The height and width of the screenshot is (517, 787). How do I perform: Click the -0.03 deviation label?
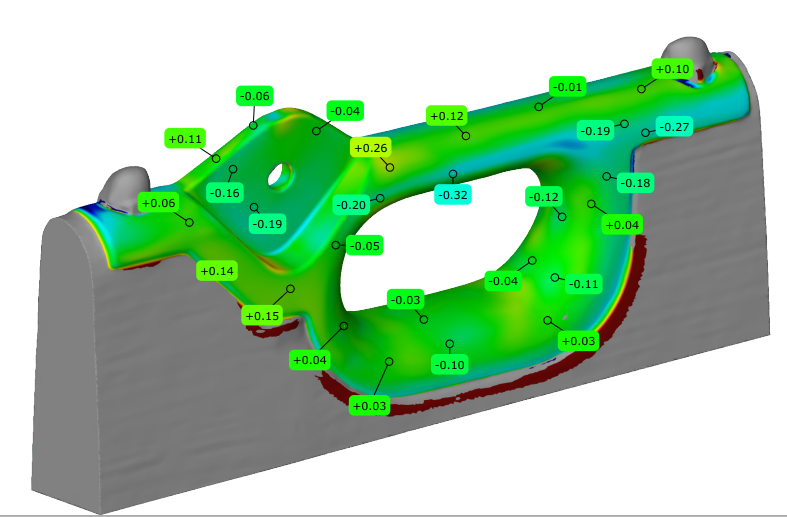click(x=406, y=300)
